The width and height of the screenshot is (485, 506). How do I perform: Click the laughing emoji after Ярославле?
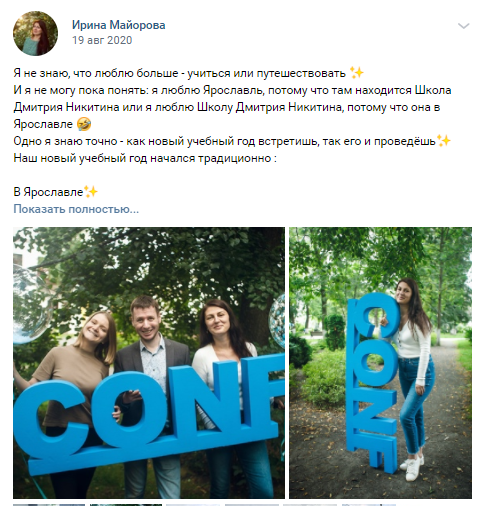pyautogui.click(x=84, y=124)
